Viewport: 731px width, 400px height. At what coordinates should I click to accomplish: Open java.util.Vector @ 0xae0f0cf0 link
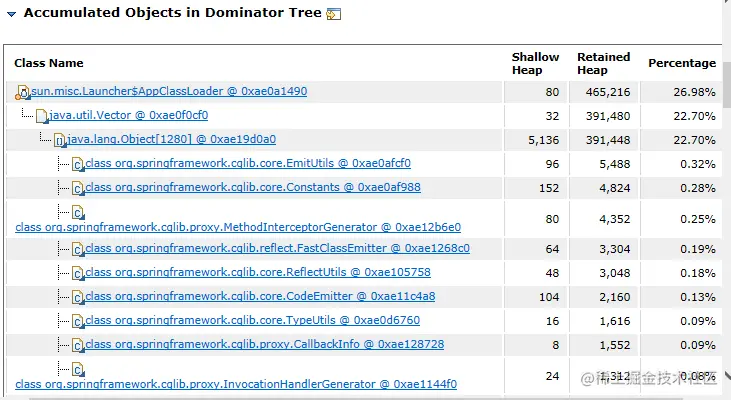[129, 115]
